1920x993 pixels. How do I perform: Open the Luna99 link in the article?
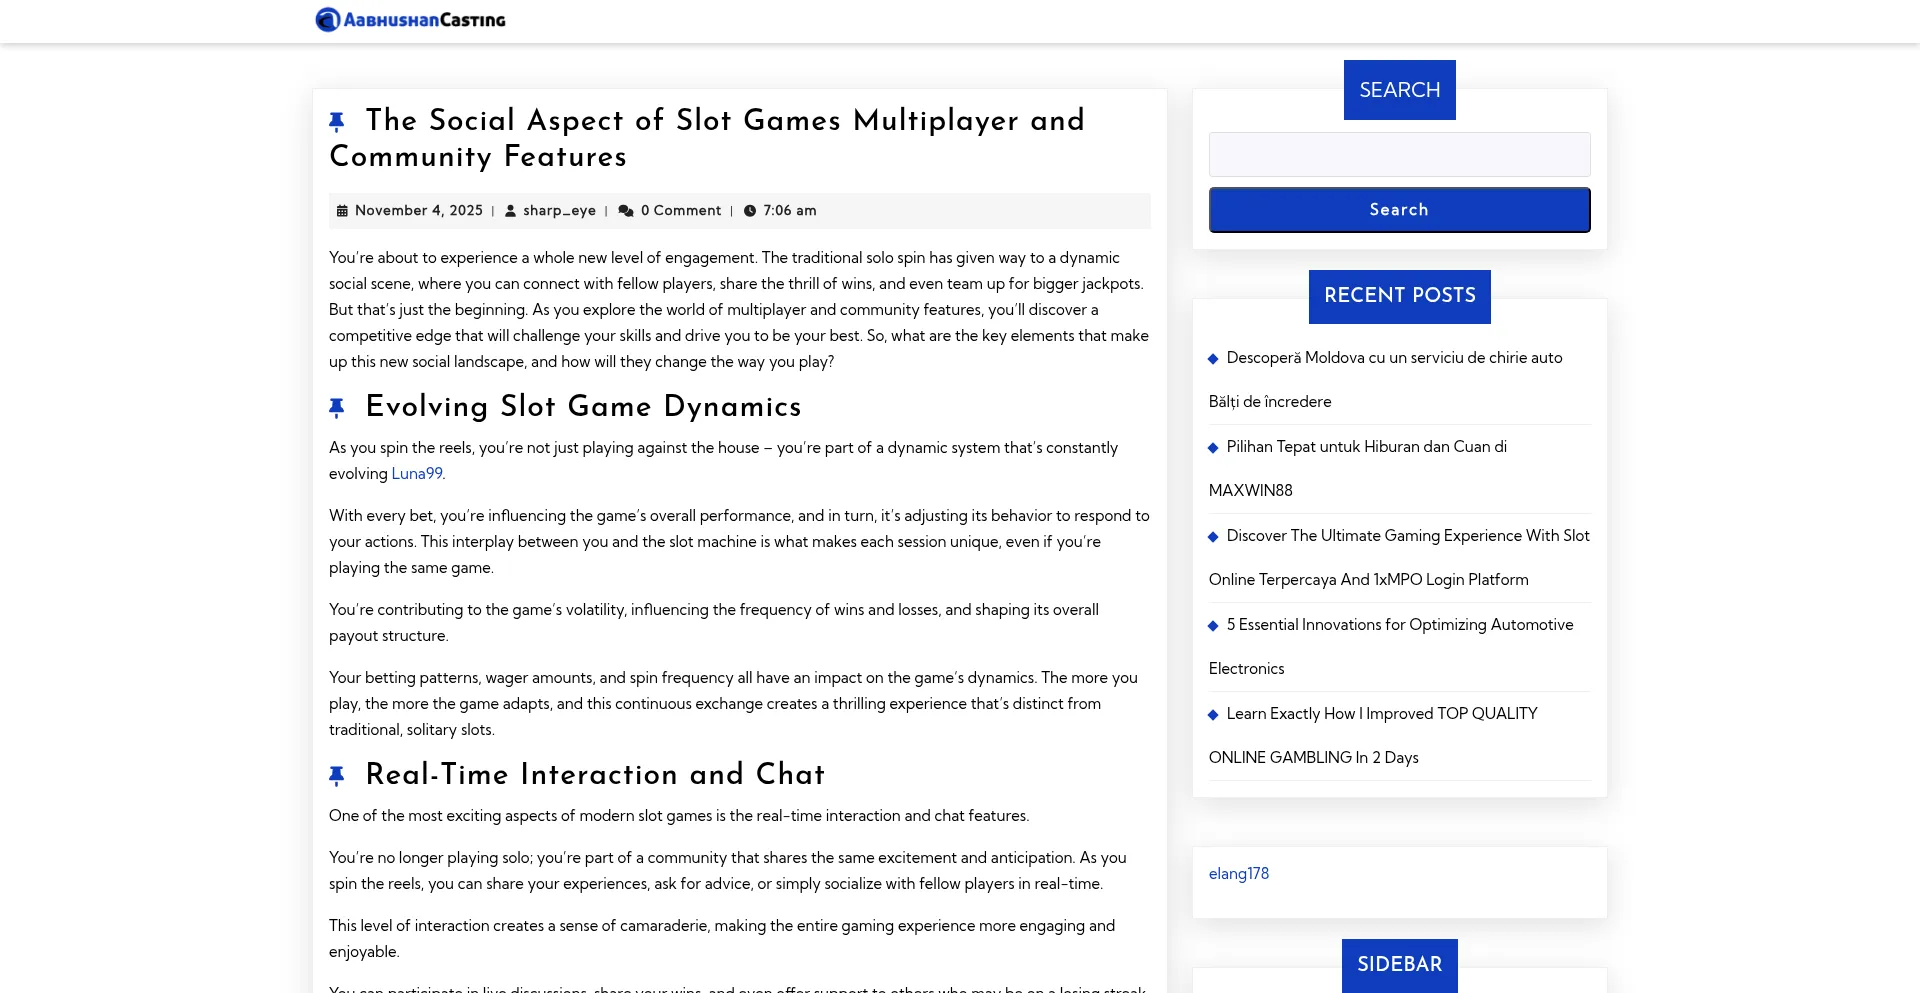(x=416, y=474)
